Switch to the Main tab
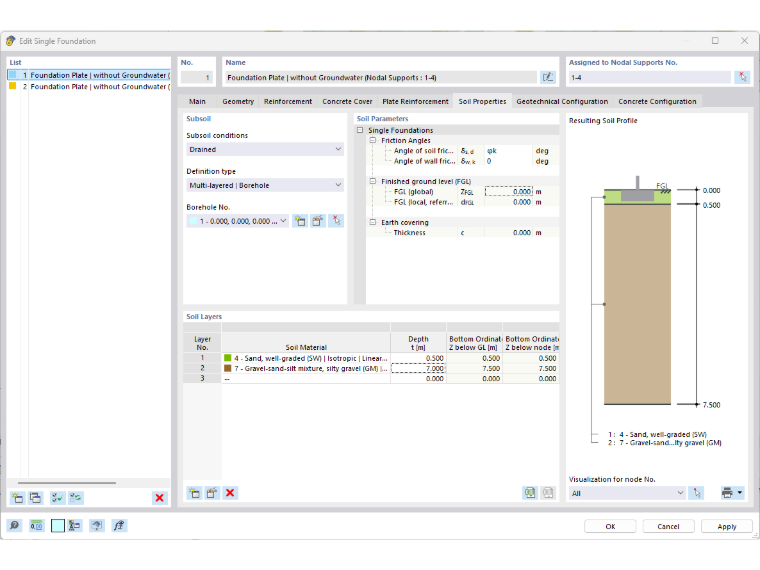The height and width of the screenshot is (570, 760). pos(197,101)
